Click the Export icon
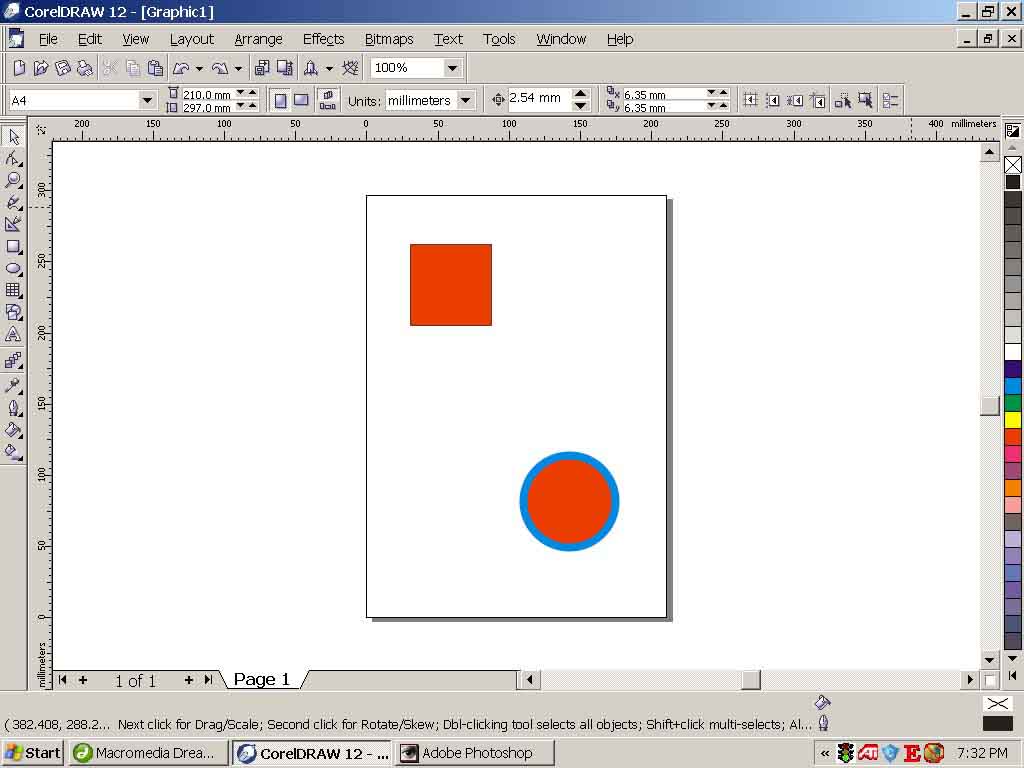The height and width of the screenshot is (768, 1024). [285, 68]
